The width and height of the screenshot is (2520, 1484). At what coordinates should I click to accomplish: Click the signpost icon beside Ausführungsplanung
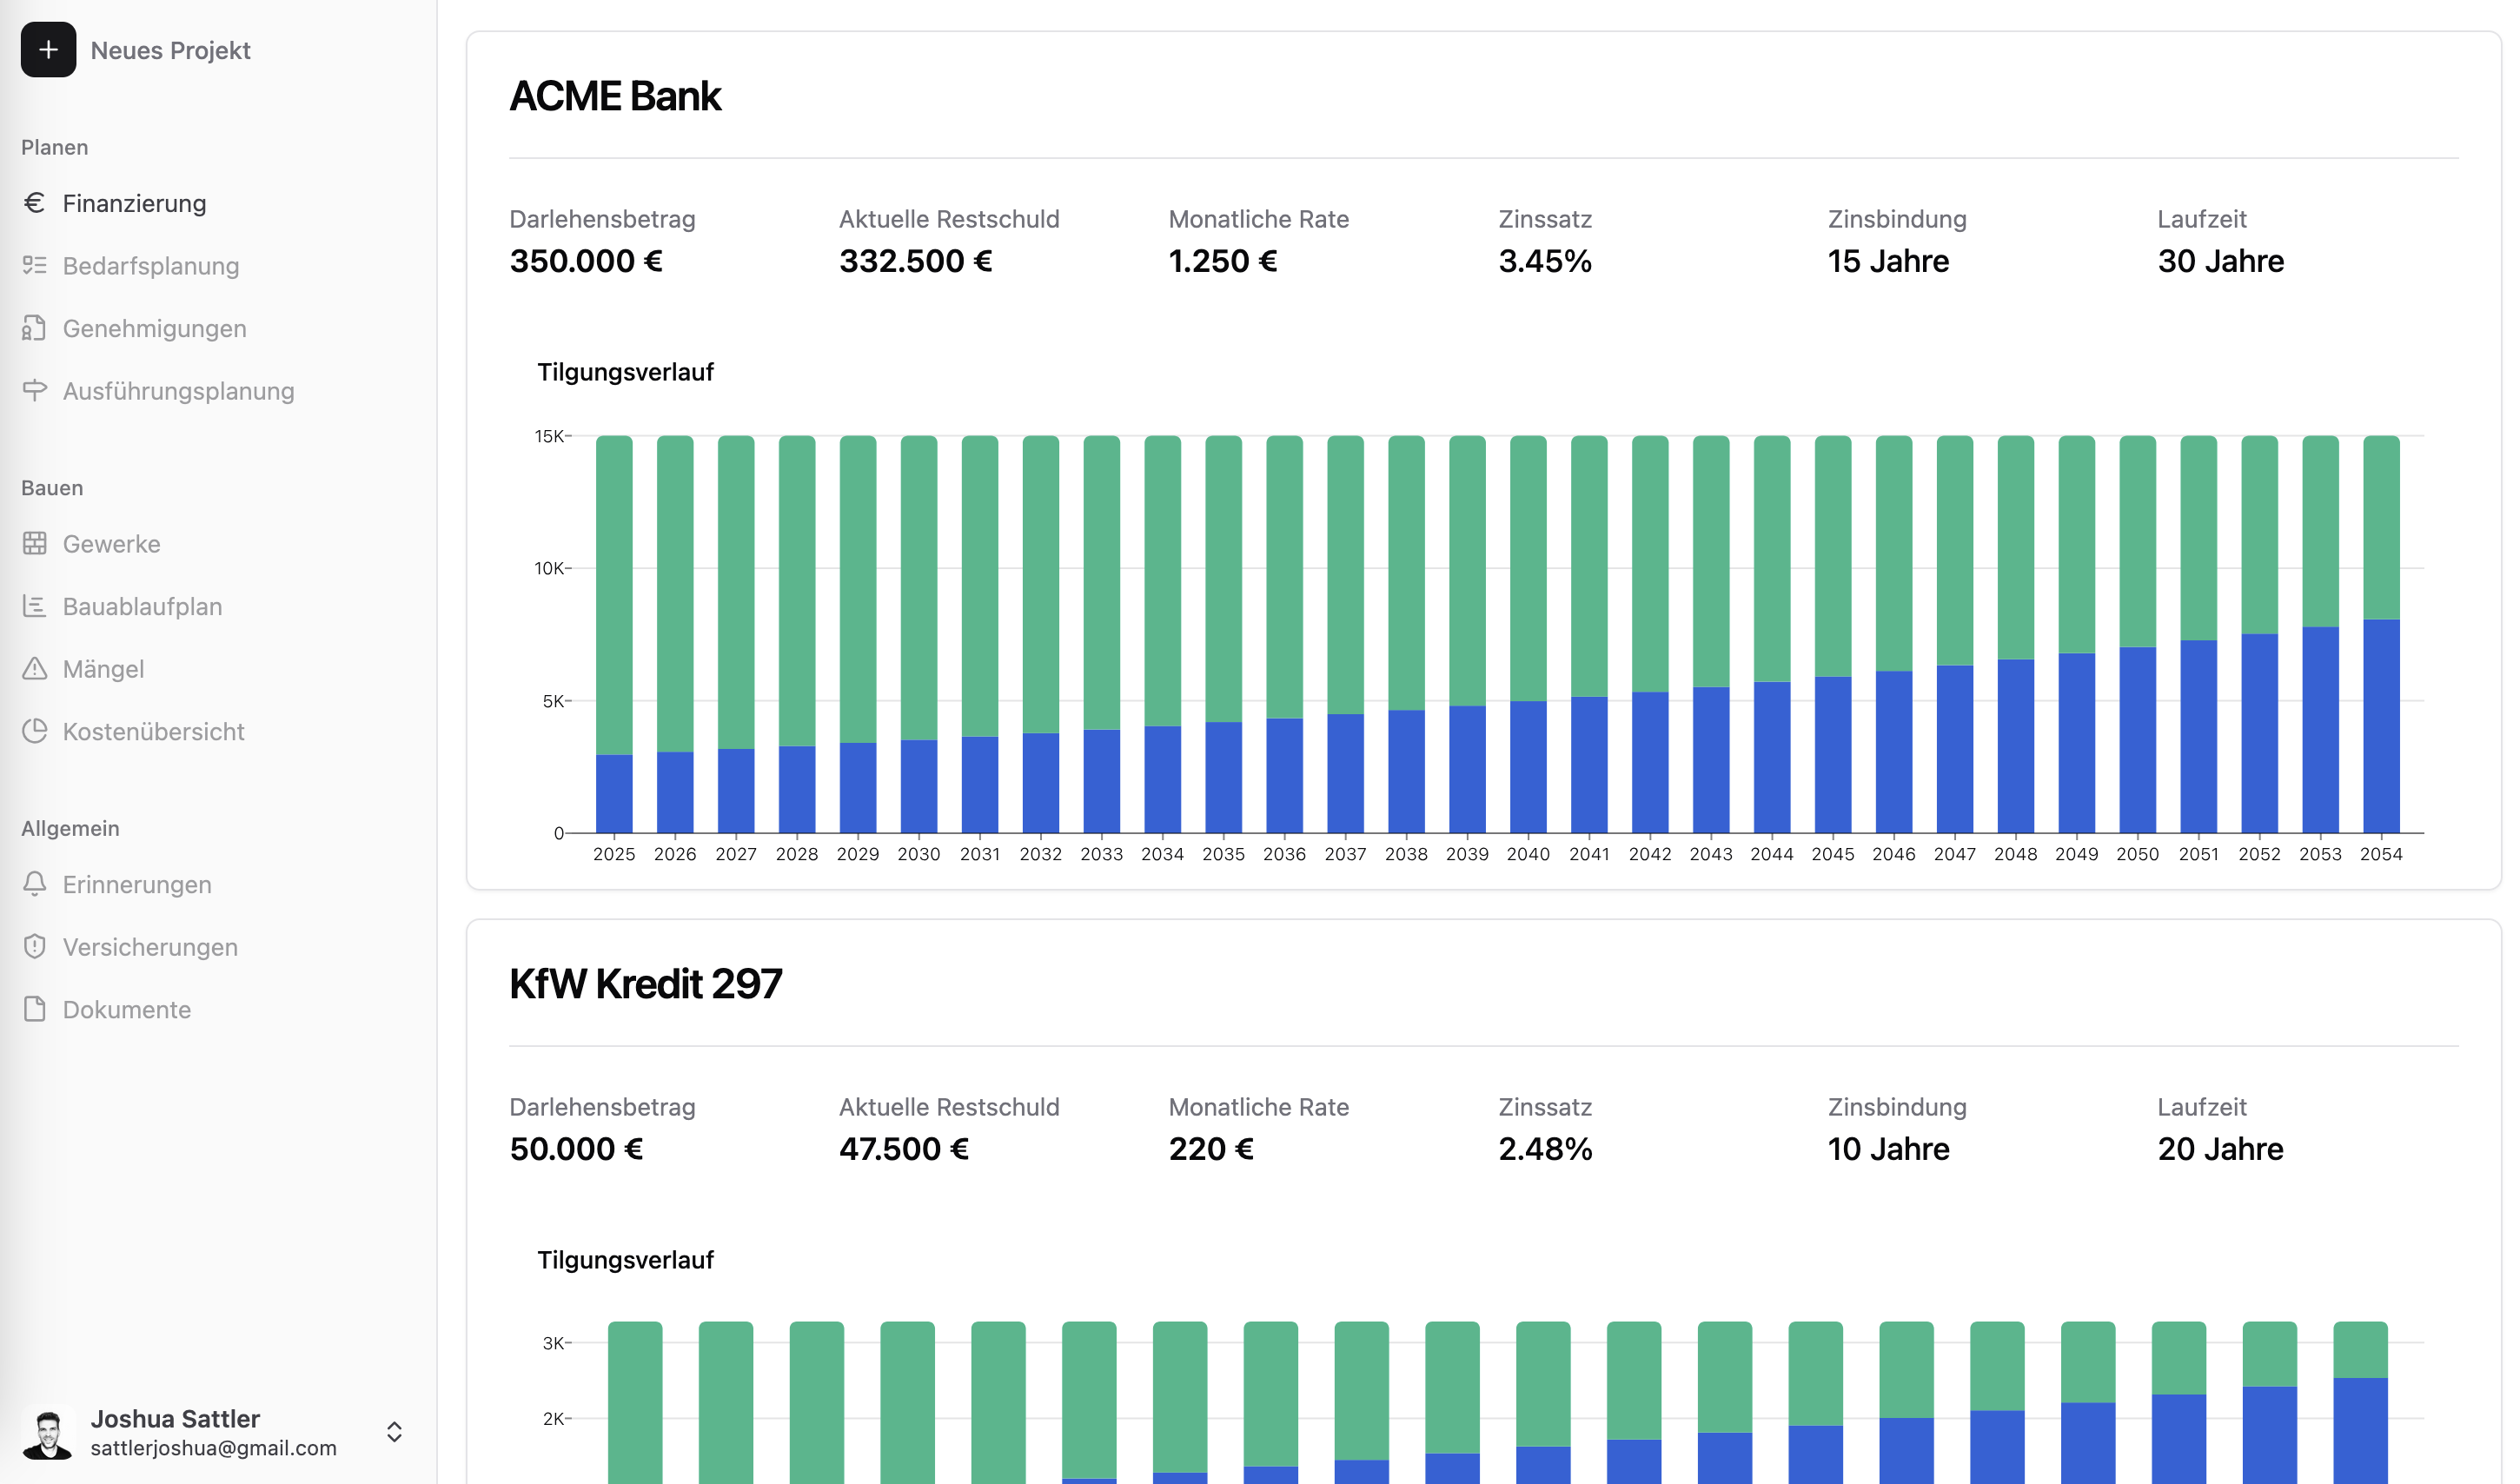point(34,390)
